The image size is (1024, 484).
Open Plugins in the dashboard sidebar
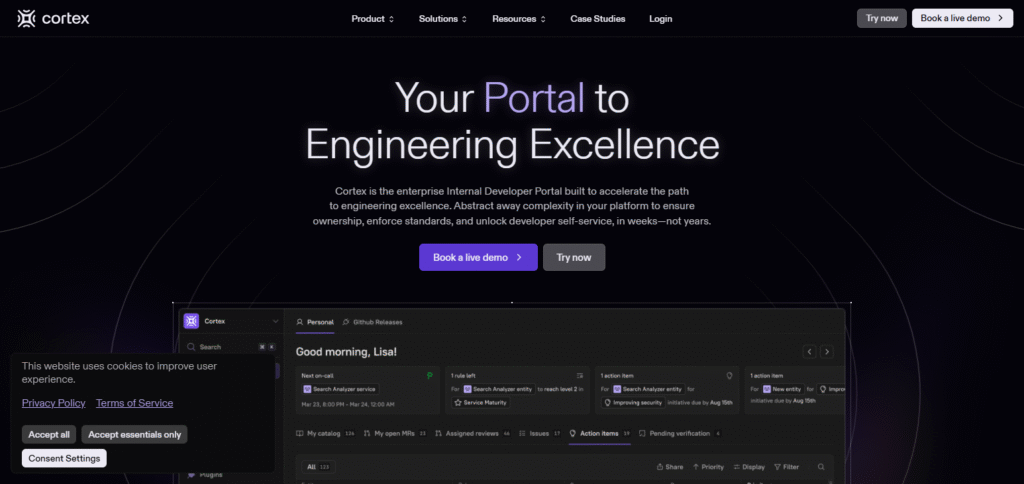click(205, 475)
